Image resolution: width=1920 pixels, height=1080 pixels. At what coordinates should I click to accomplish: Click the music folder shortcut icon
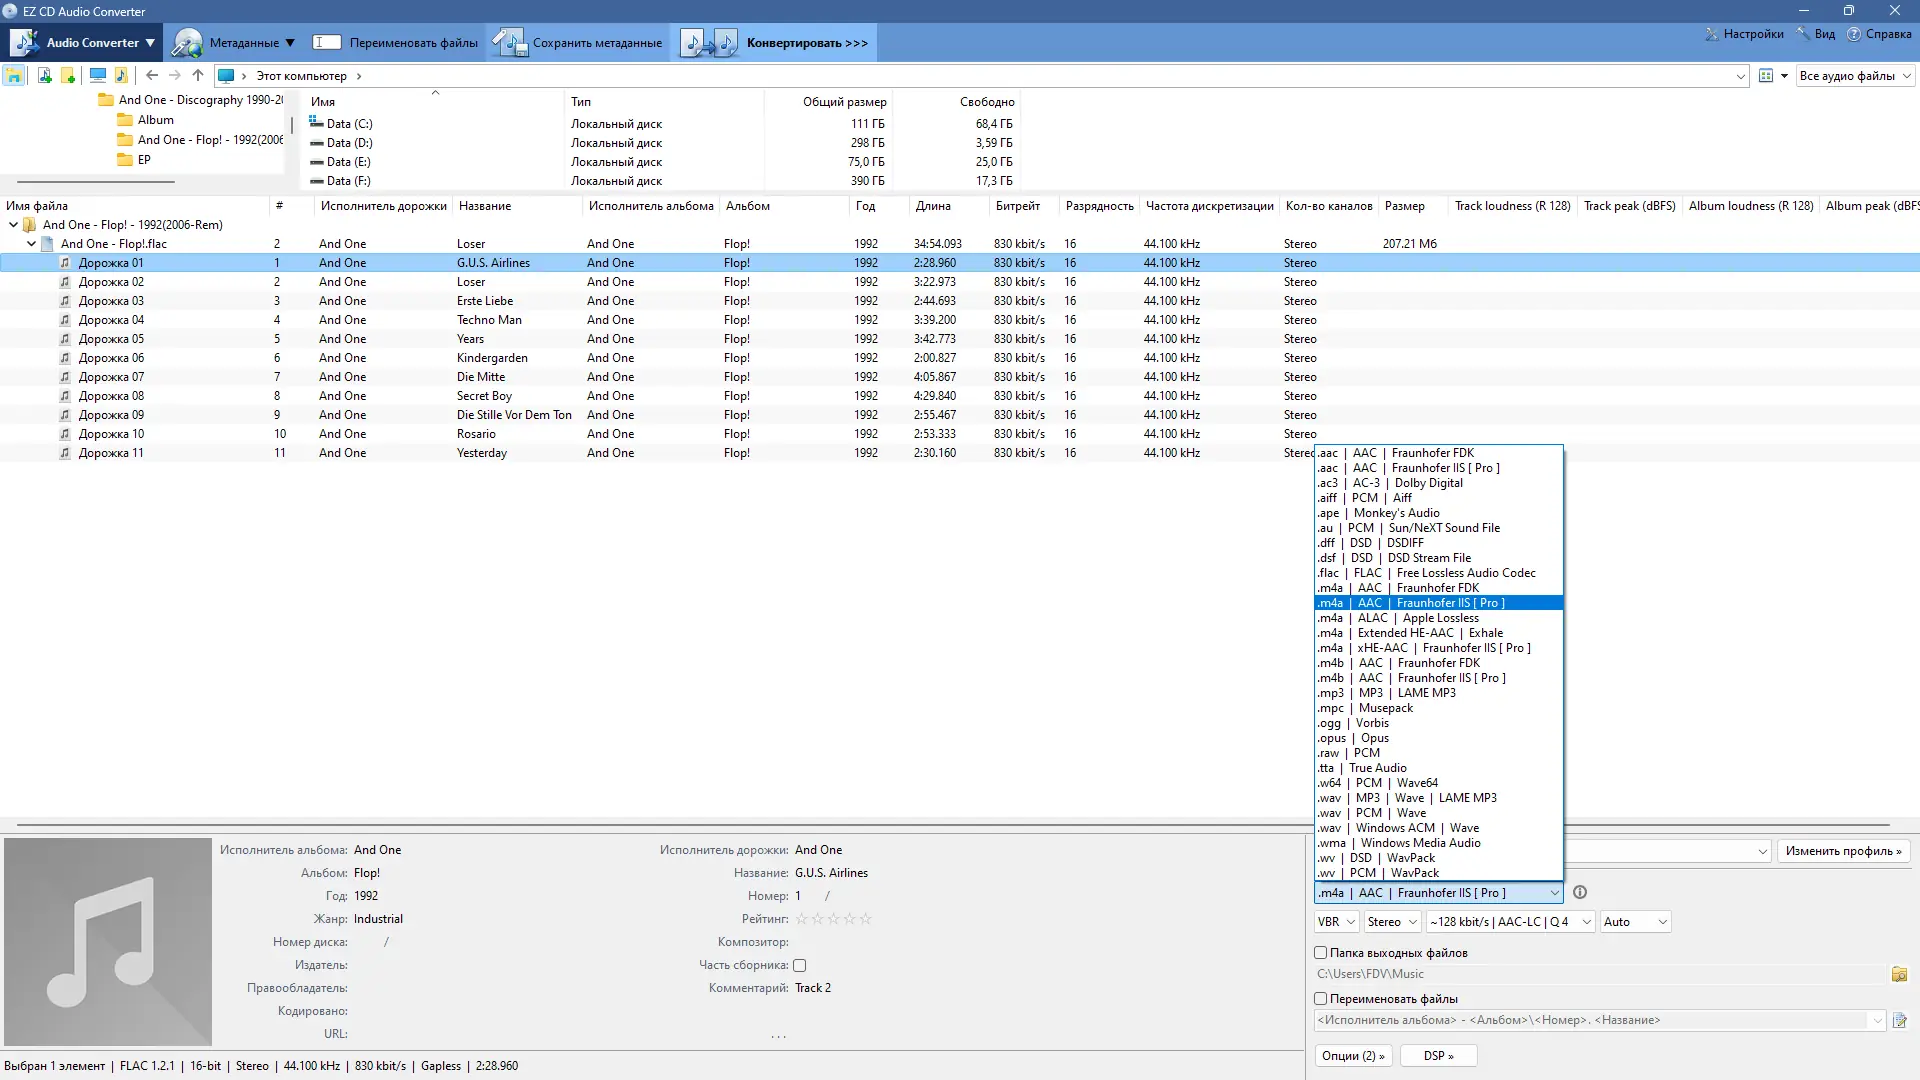121,75
